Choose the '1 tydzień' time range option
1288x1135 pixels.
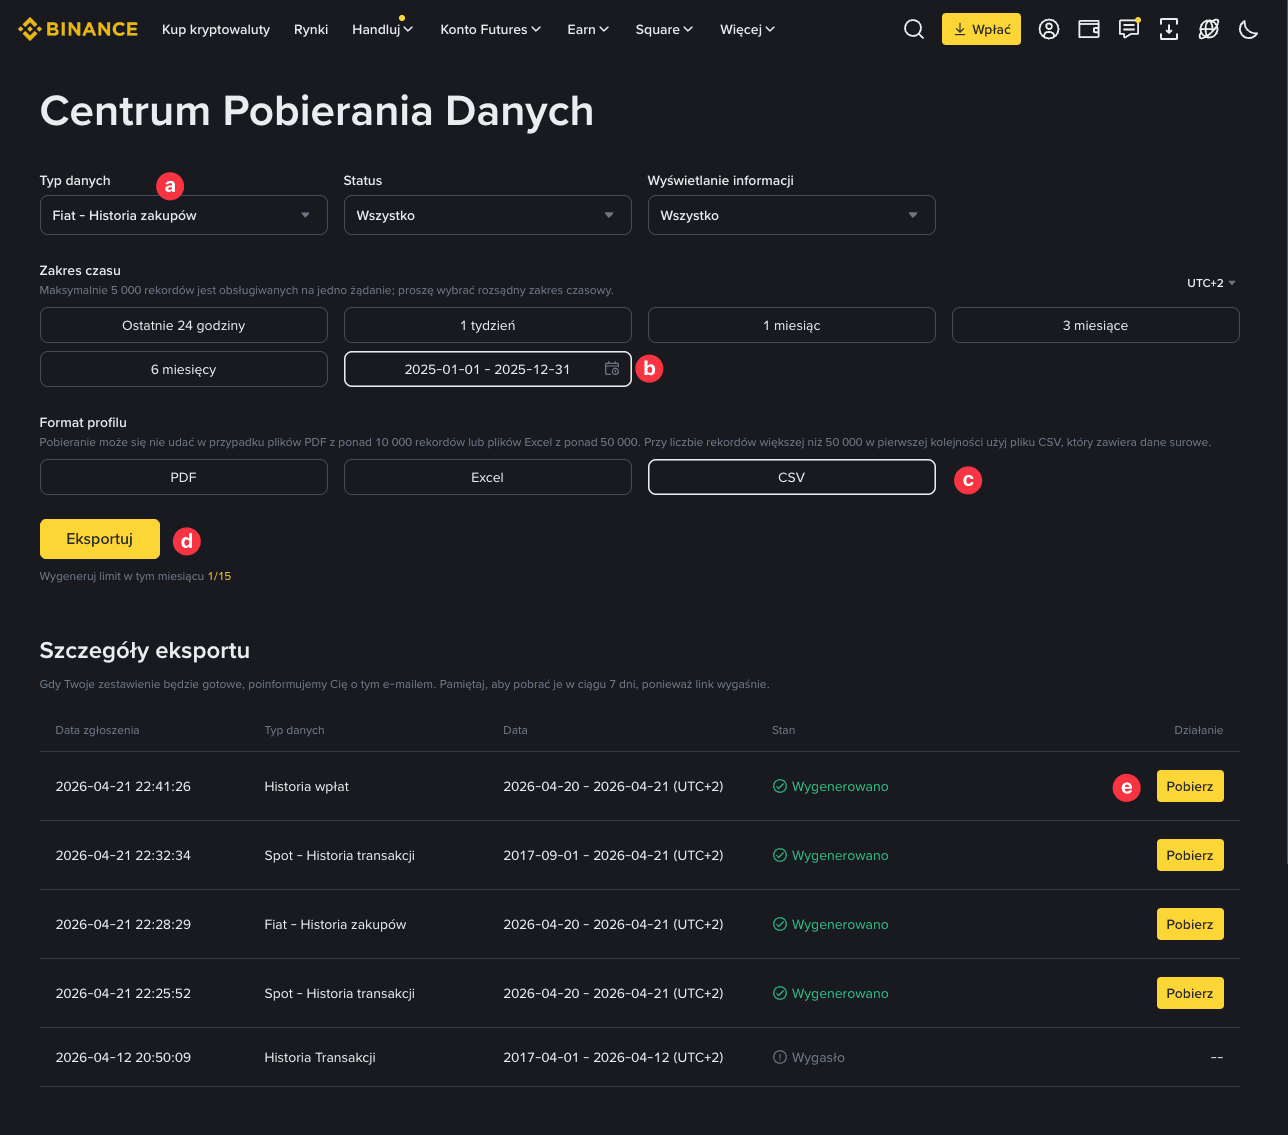pos(487,324)
